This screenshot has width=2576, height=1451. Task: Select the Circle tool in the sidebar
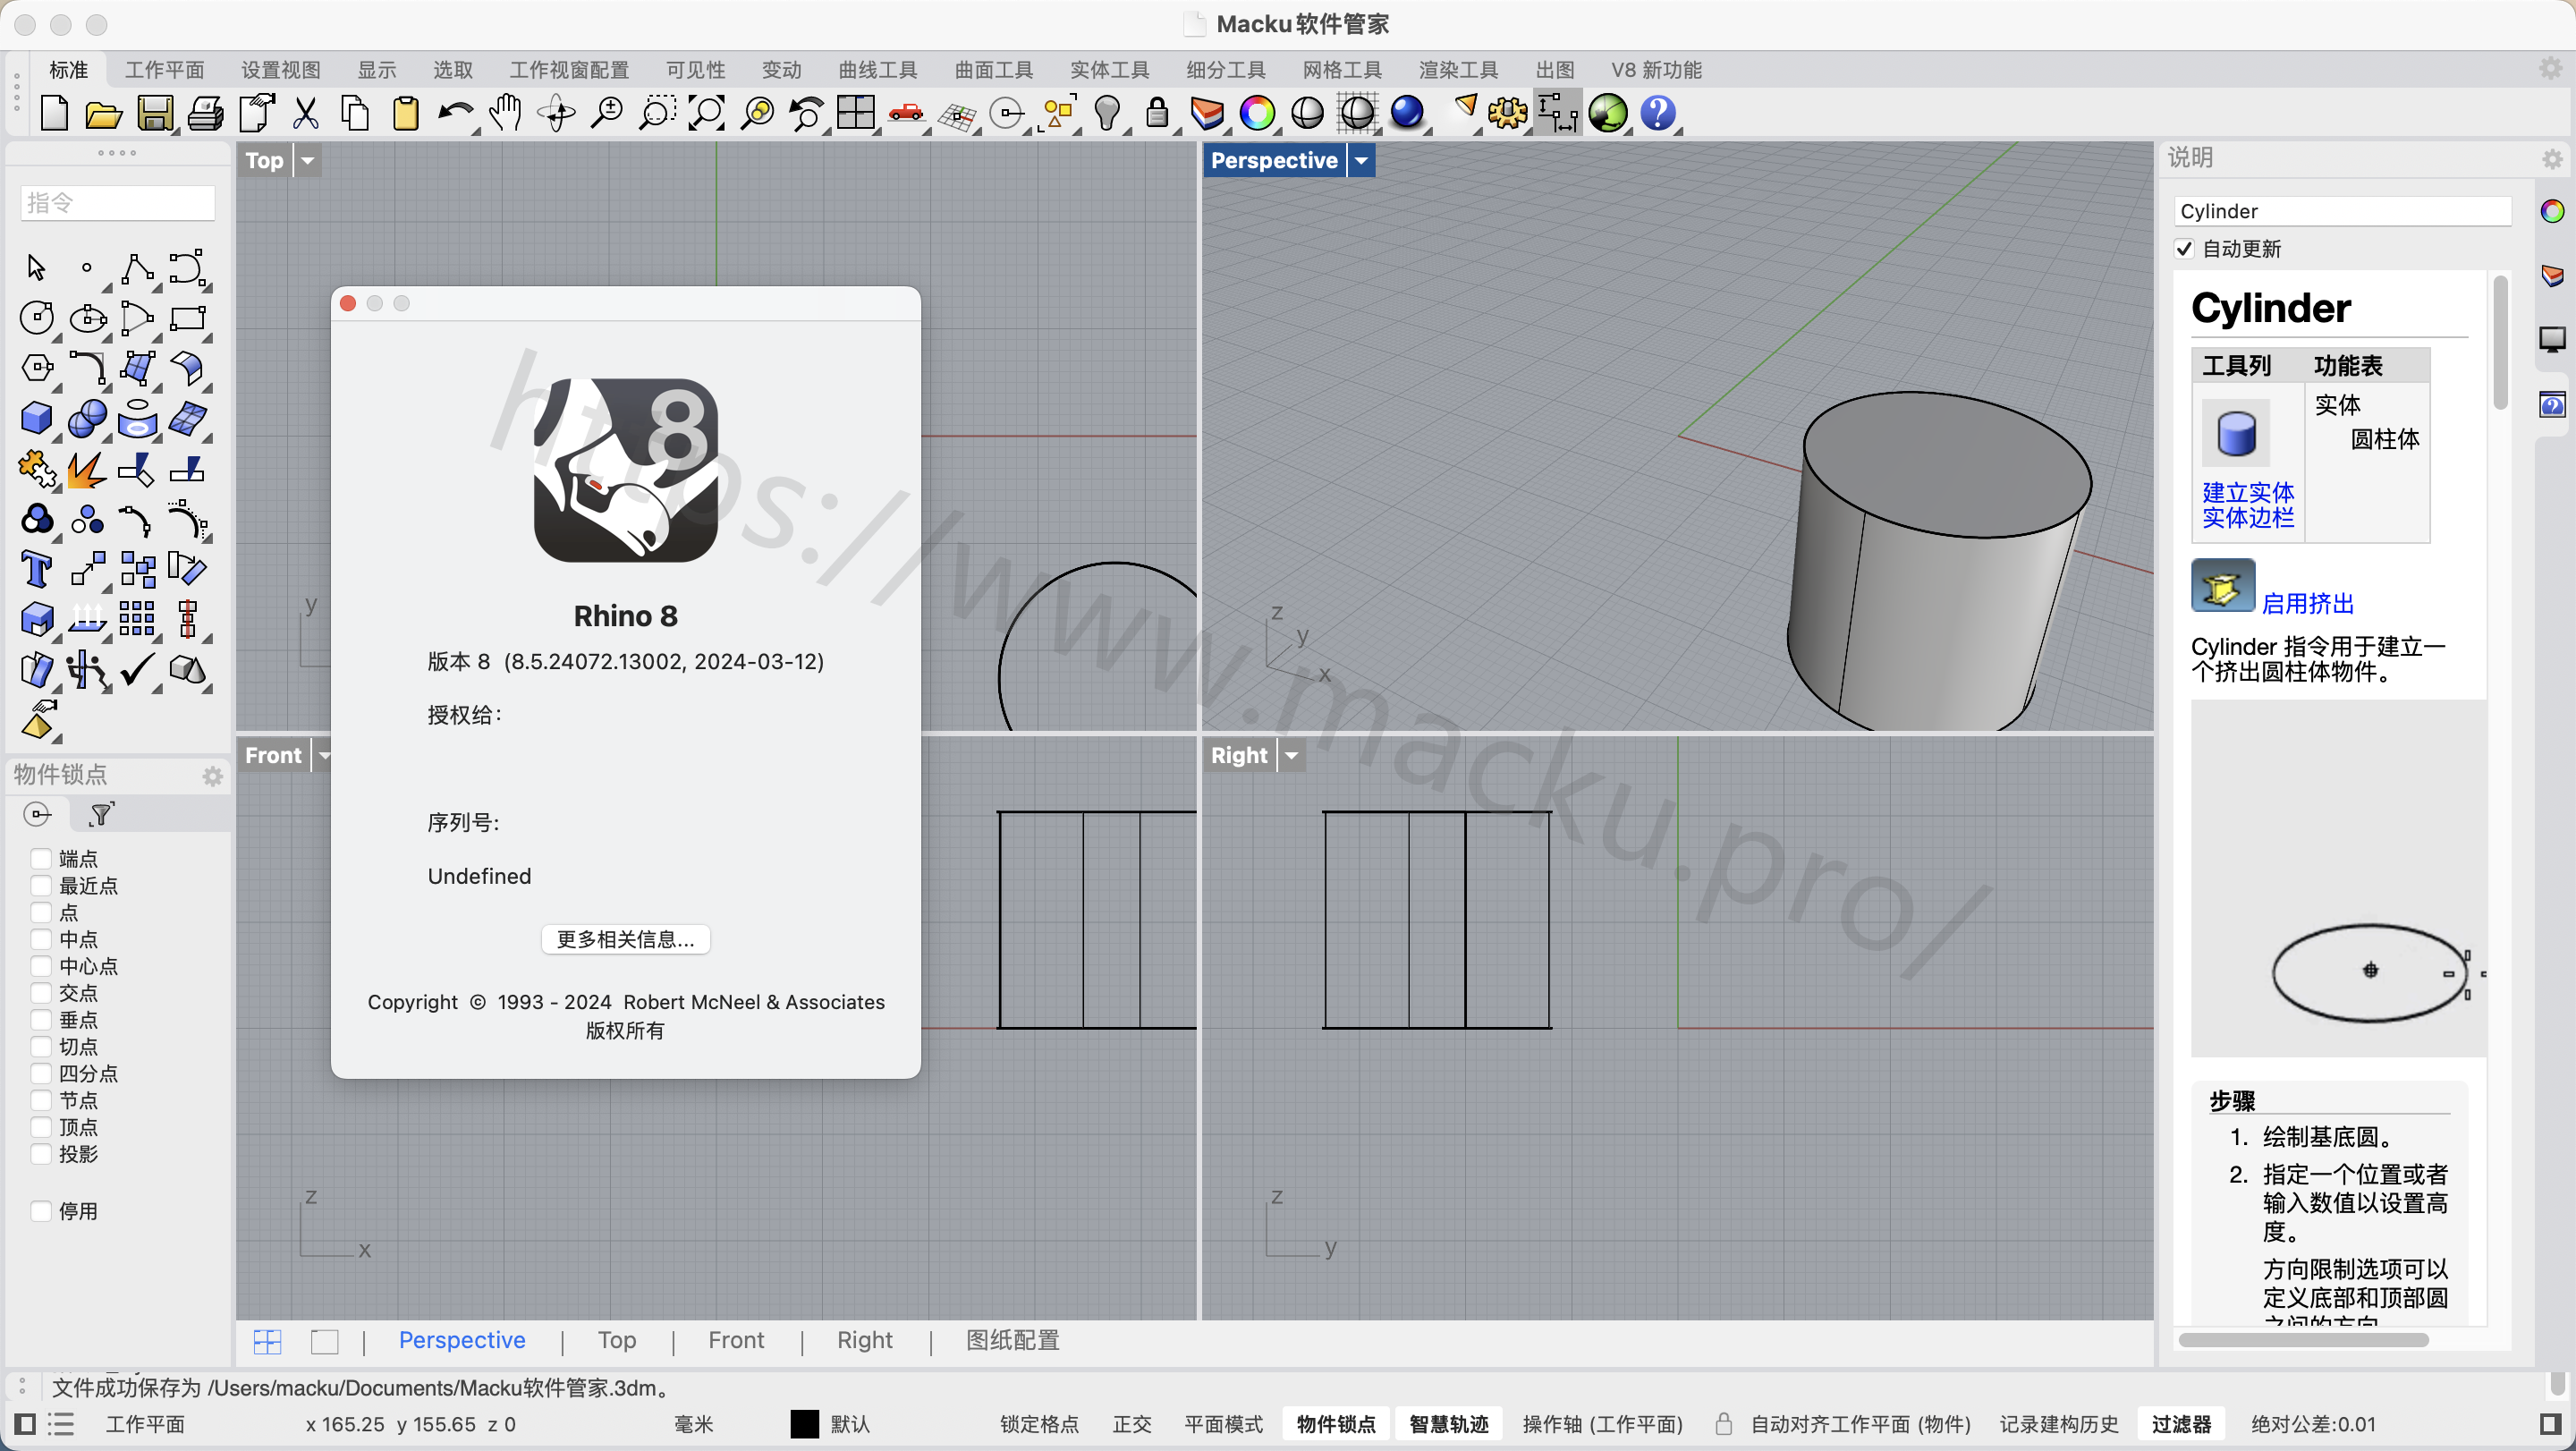pyautogui.click(x=37, y=318)
